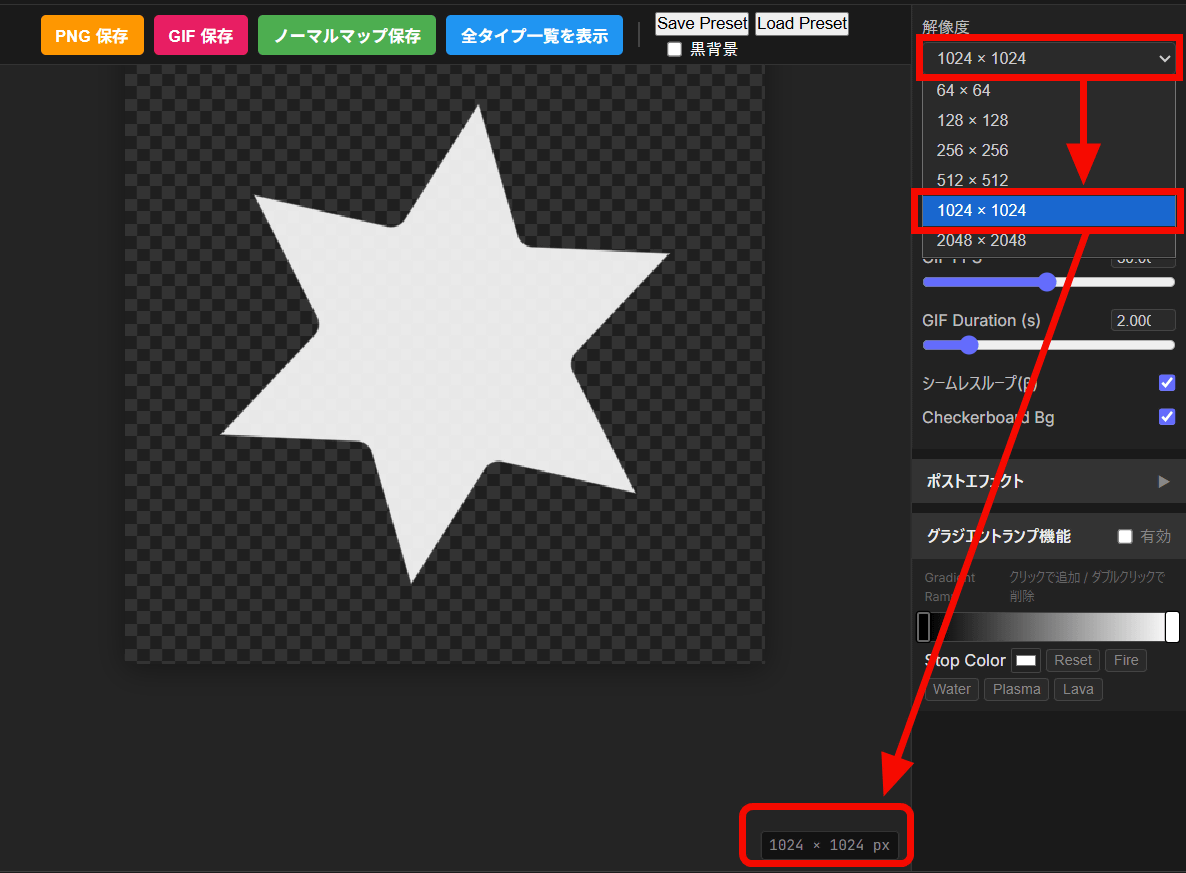The width and height of the screenshot is (1186, 873).
Task: Save the normal map with ノーマルマップ保存
Action: (346, 36)
